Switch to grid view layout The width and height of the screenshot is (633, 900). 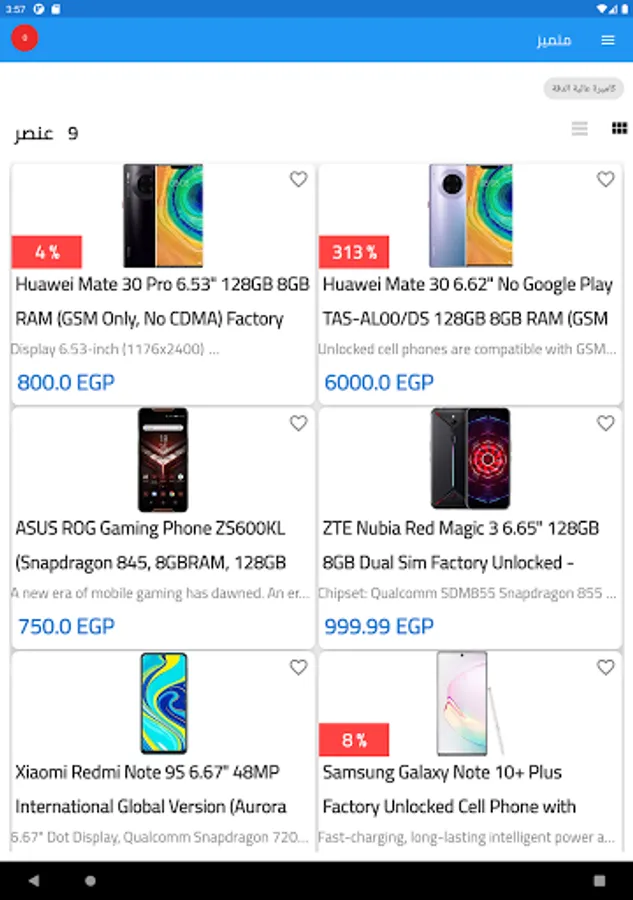(619, 128)
